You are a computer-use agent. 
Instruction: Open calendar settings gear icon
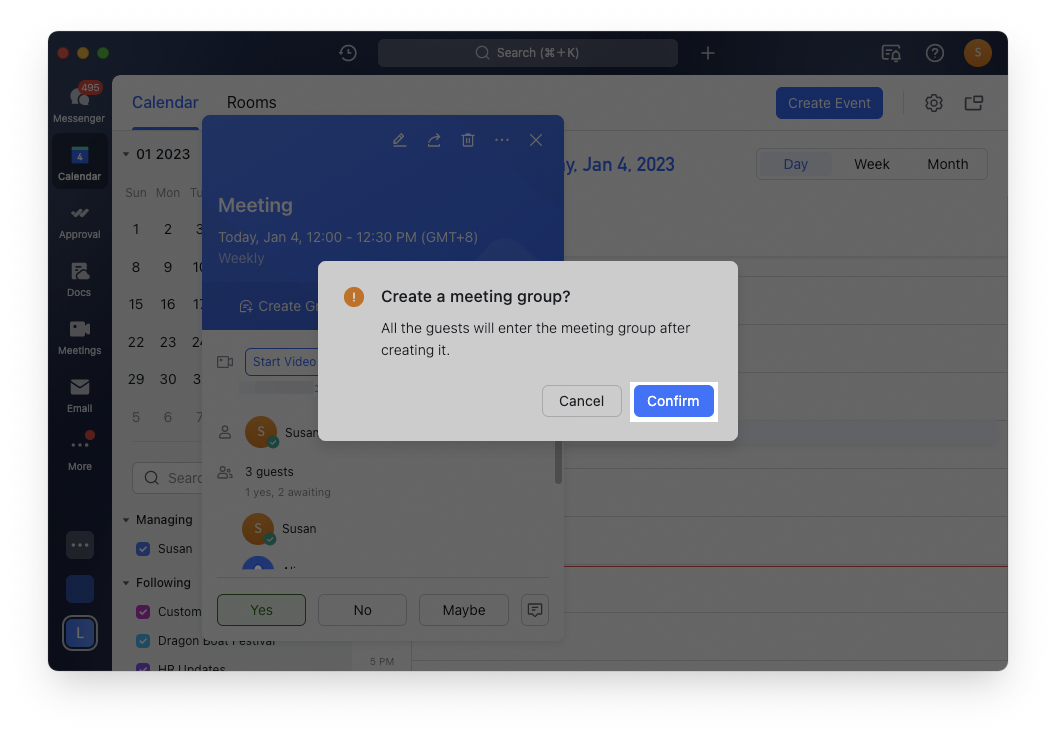934,103
